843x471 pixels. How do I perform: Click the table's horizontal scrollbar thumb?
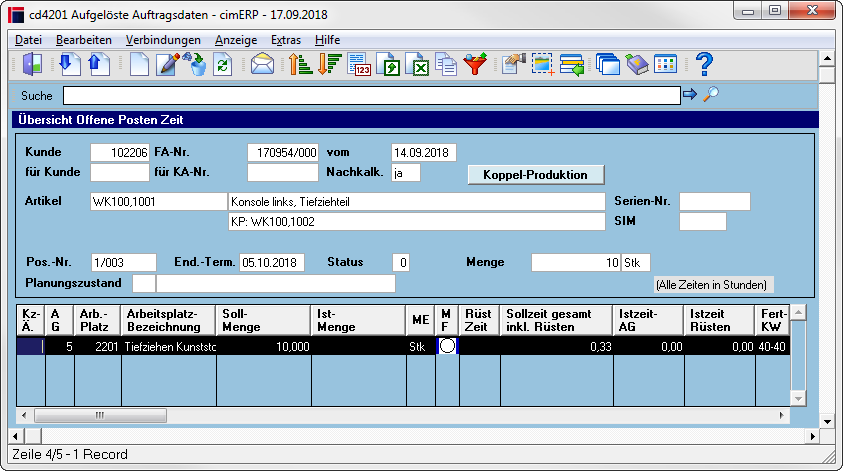pyautogui.click(x=101, y=415)
